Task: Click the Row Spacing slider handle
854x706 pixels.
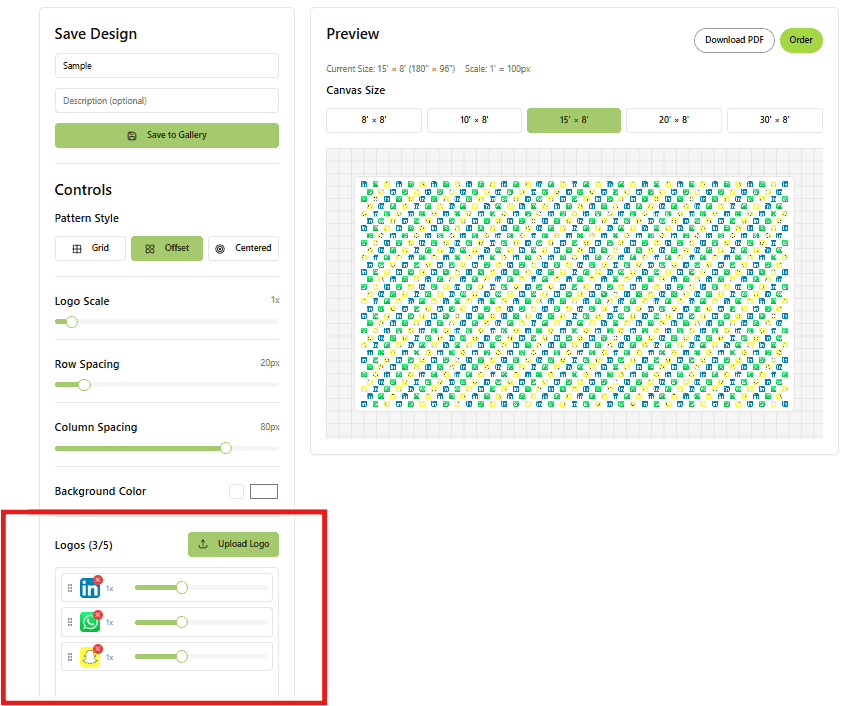Action: point(84,385)
